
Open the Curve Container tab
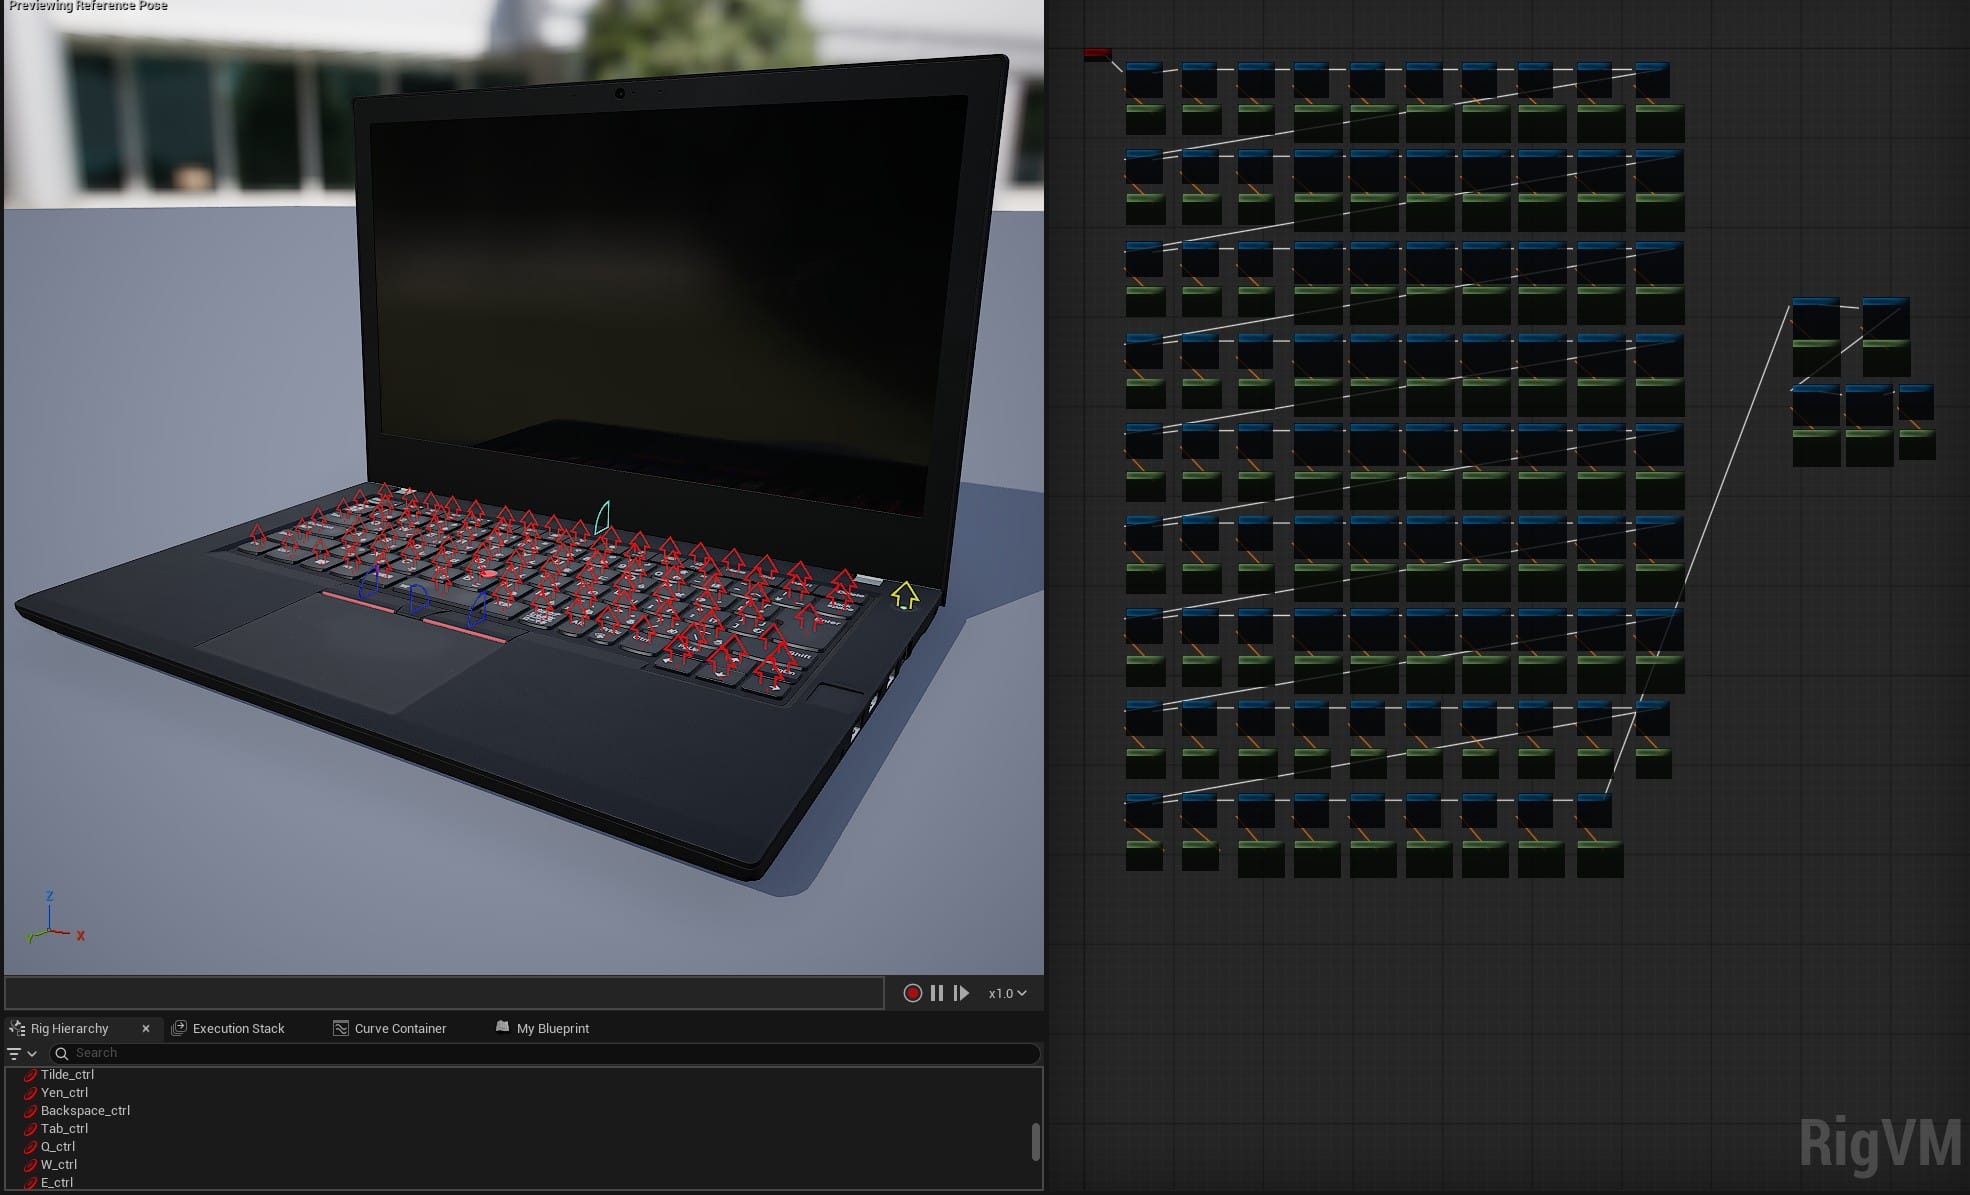(399, 1028)
